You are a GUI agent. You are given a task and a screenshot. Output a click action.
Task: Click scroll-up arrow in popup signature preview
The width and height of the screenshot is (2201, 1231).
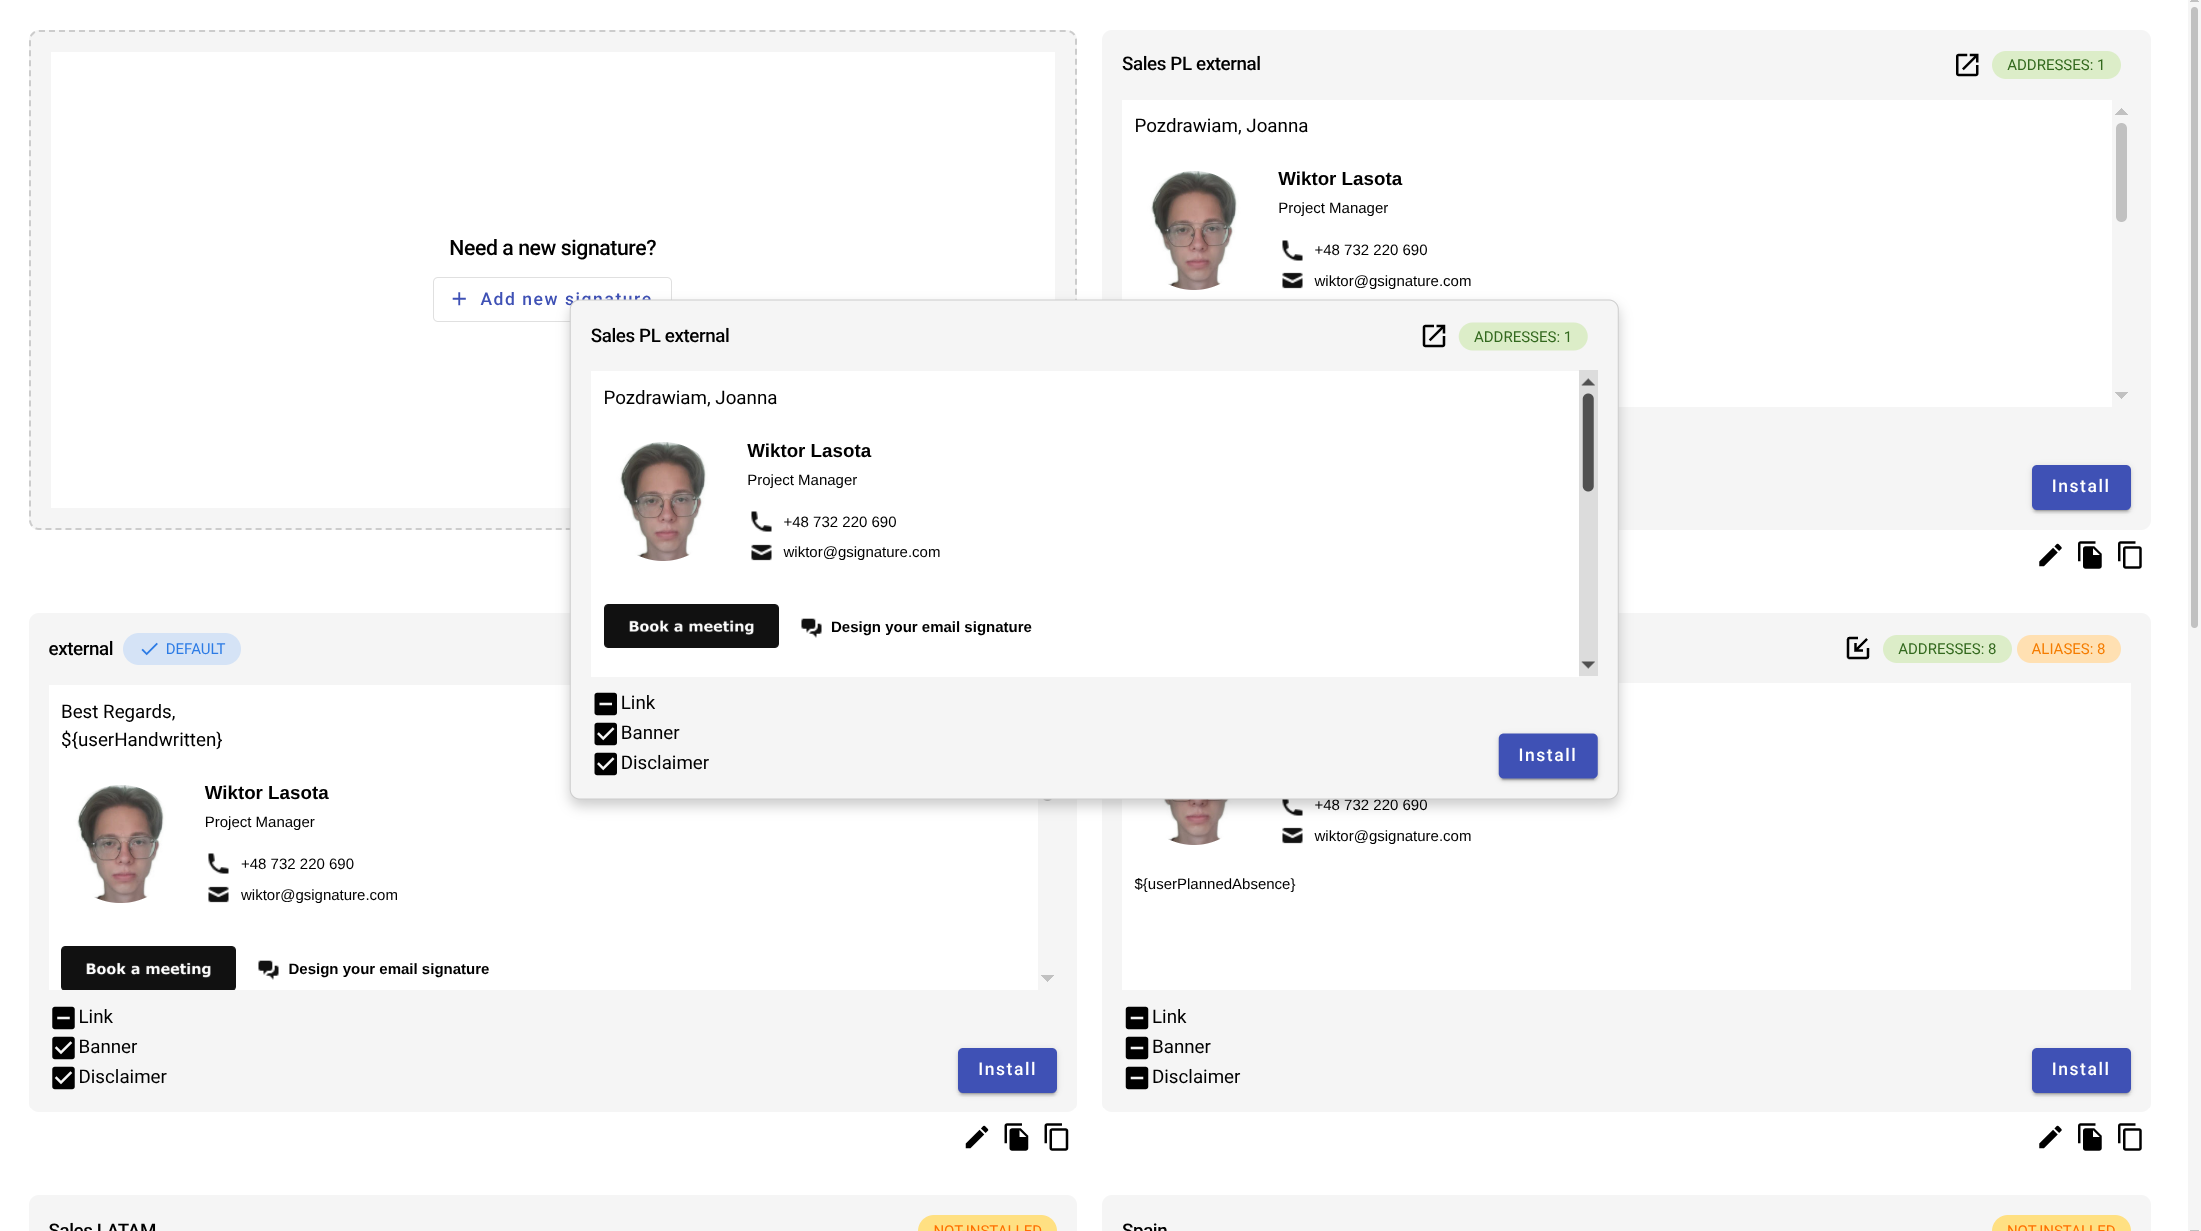click(x=1587, y=382)
